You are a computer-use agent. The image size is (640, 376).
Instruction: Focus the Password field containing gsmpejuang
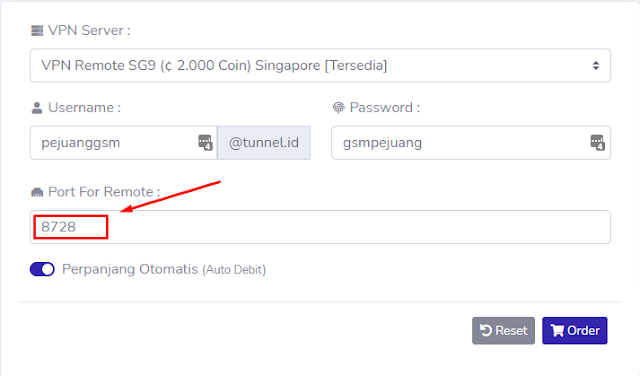tap(471, 142)
